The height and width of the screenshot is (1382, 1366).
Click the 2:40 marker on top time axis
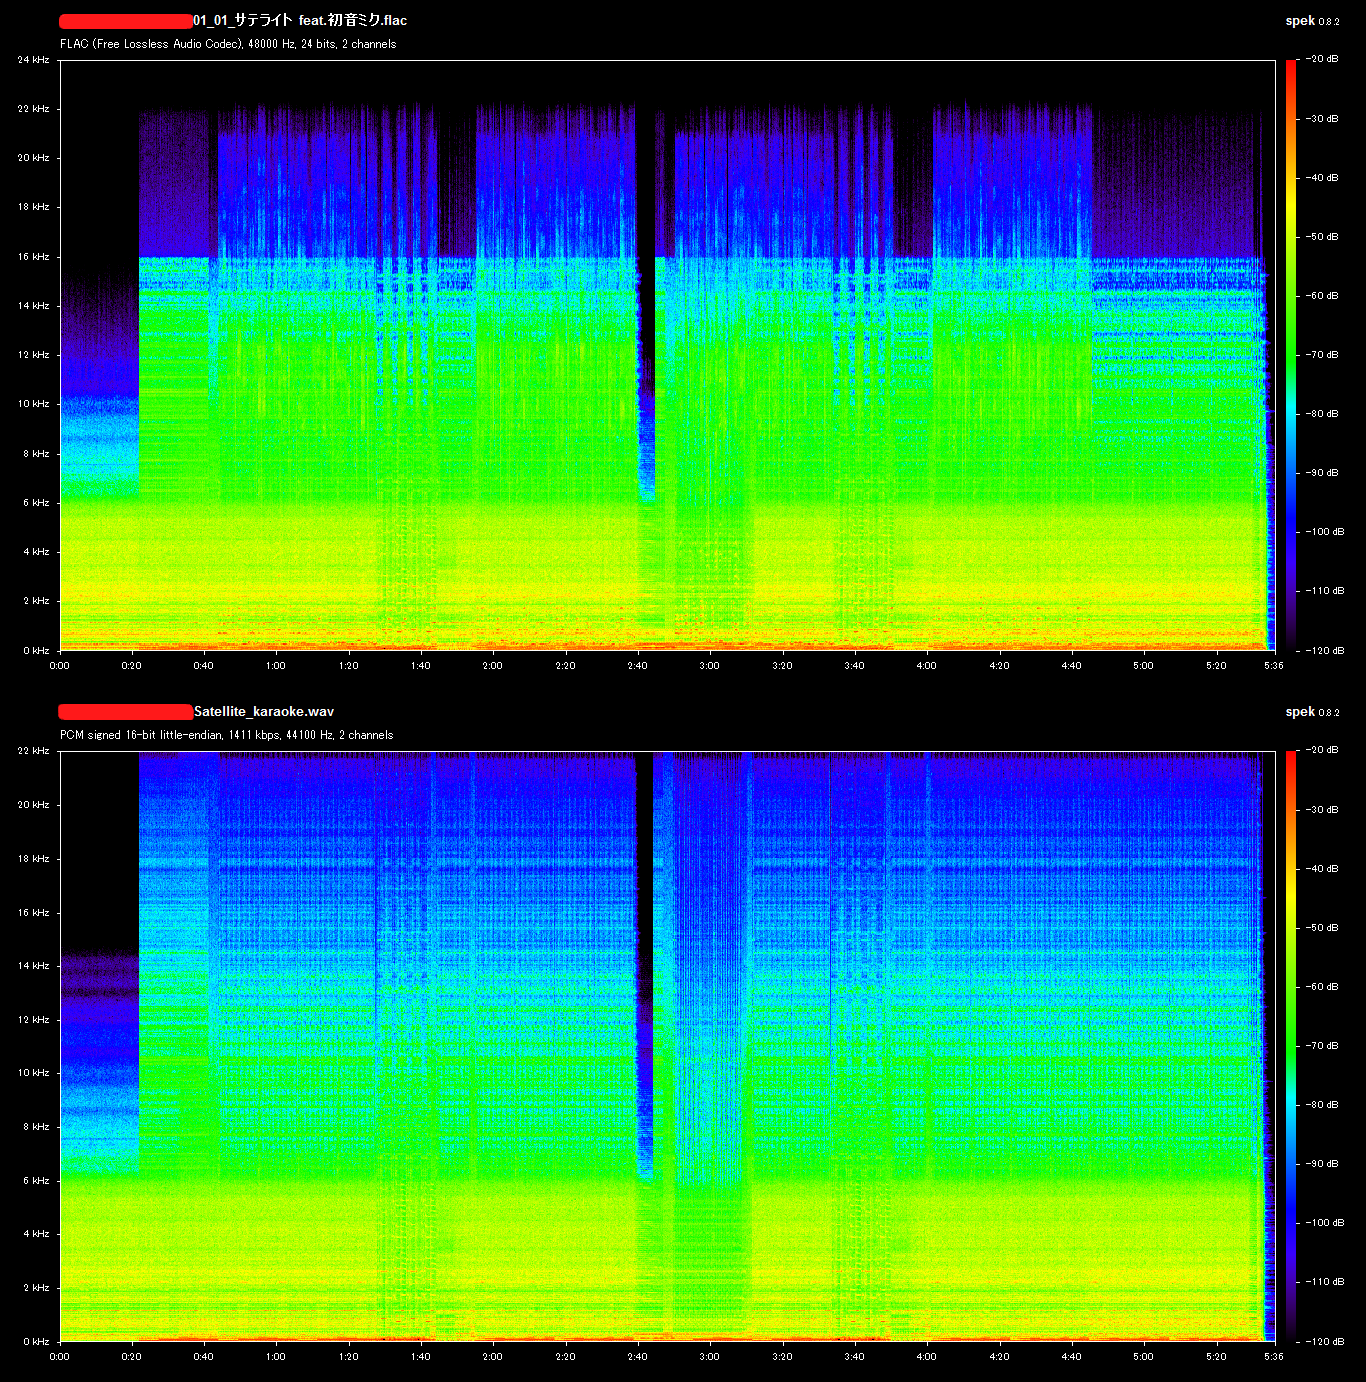(x=637, y=666)
